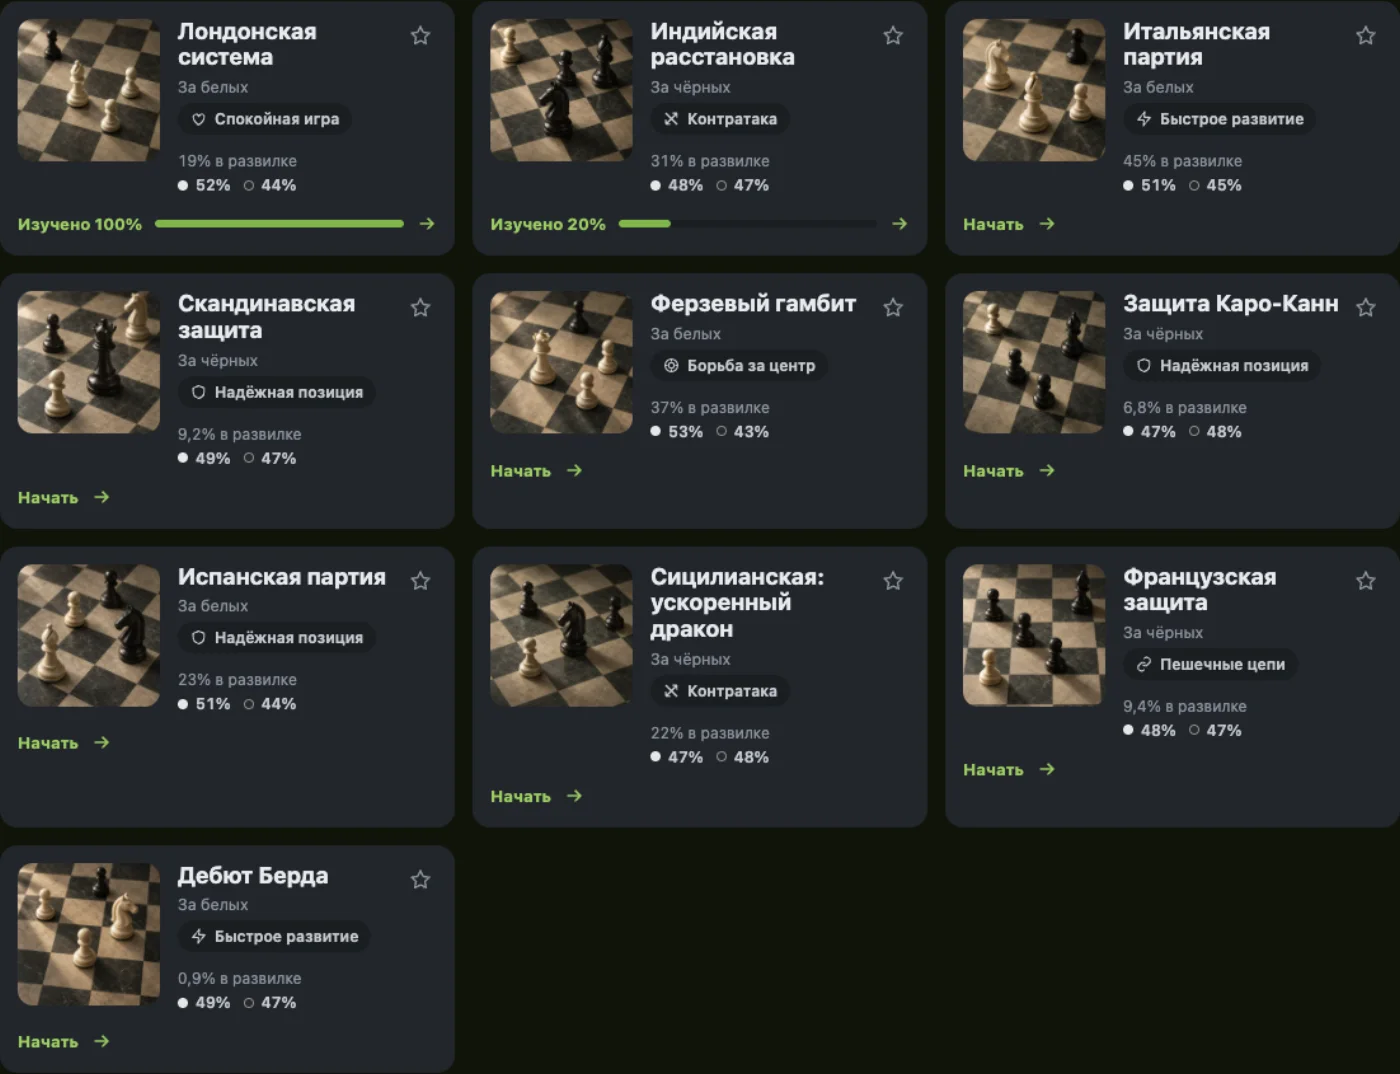Screen dimensions: 1400x1074
Task: Start the Итальянская партия lesson via Начать
Action: 1009,224
